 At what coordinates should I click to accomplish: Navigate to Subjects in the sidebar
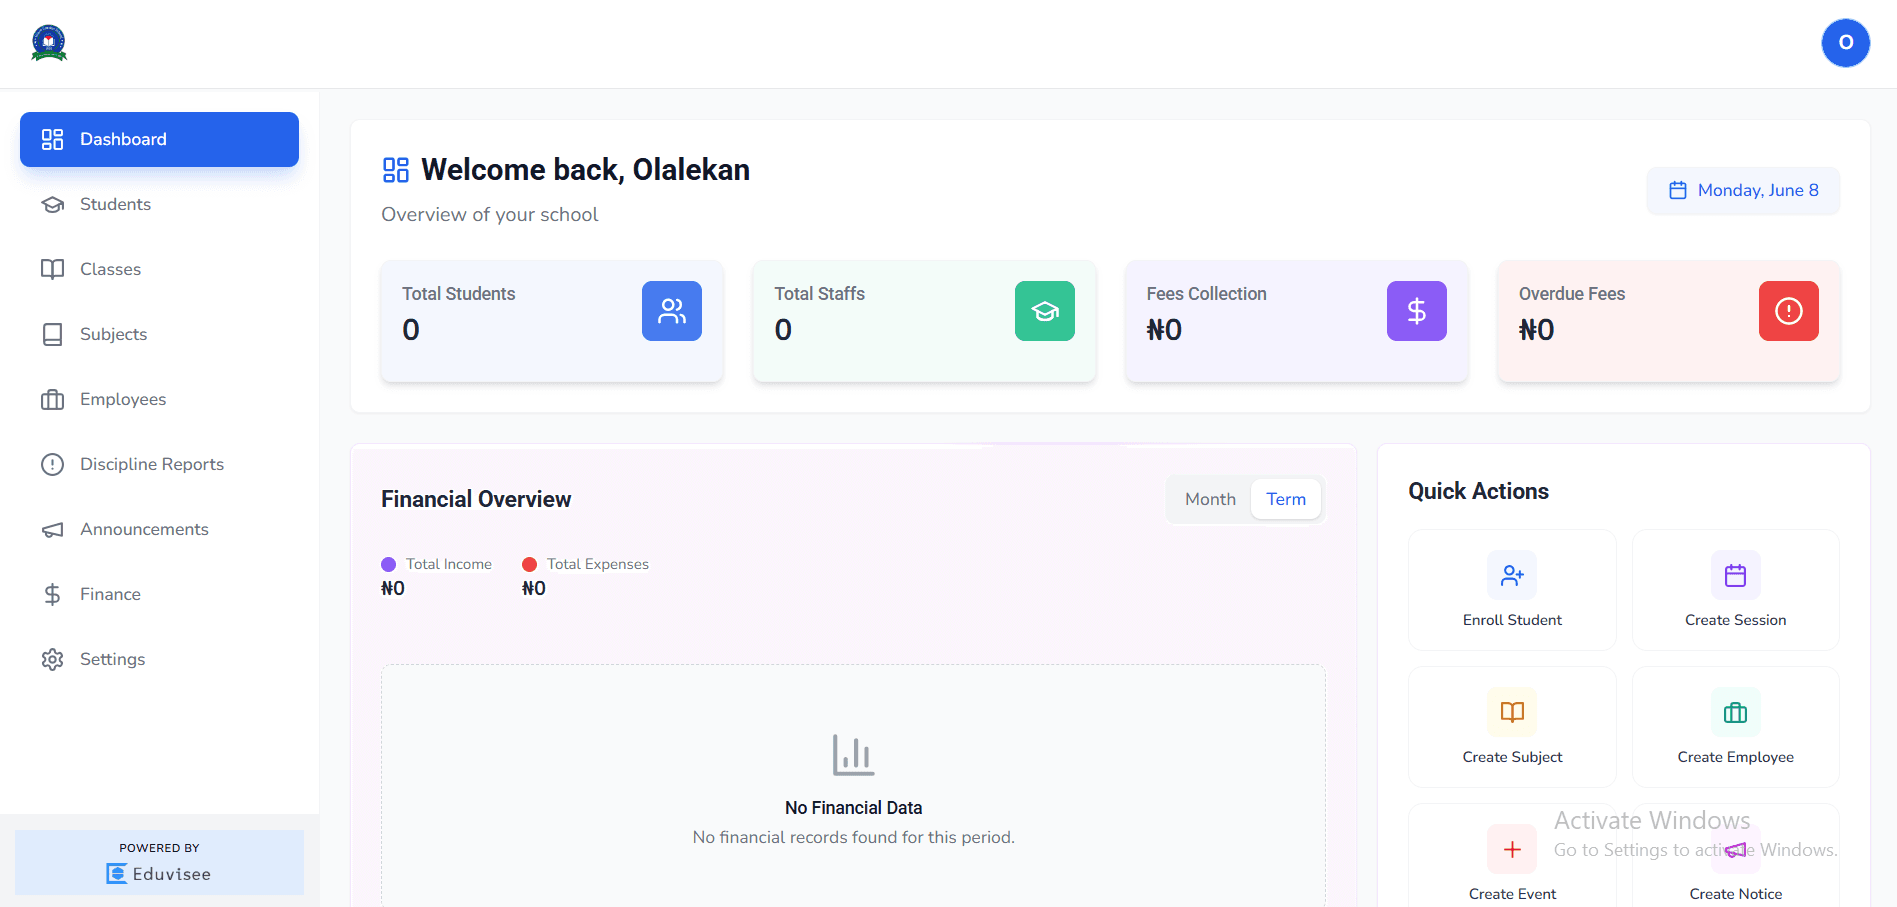coord(159,334)
